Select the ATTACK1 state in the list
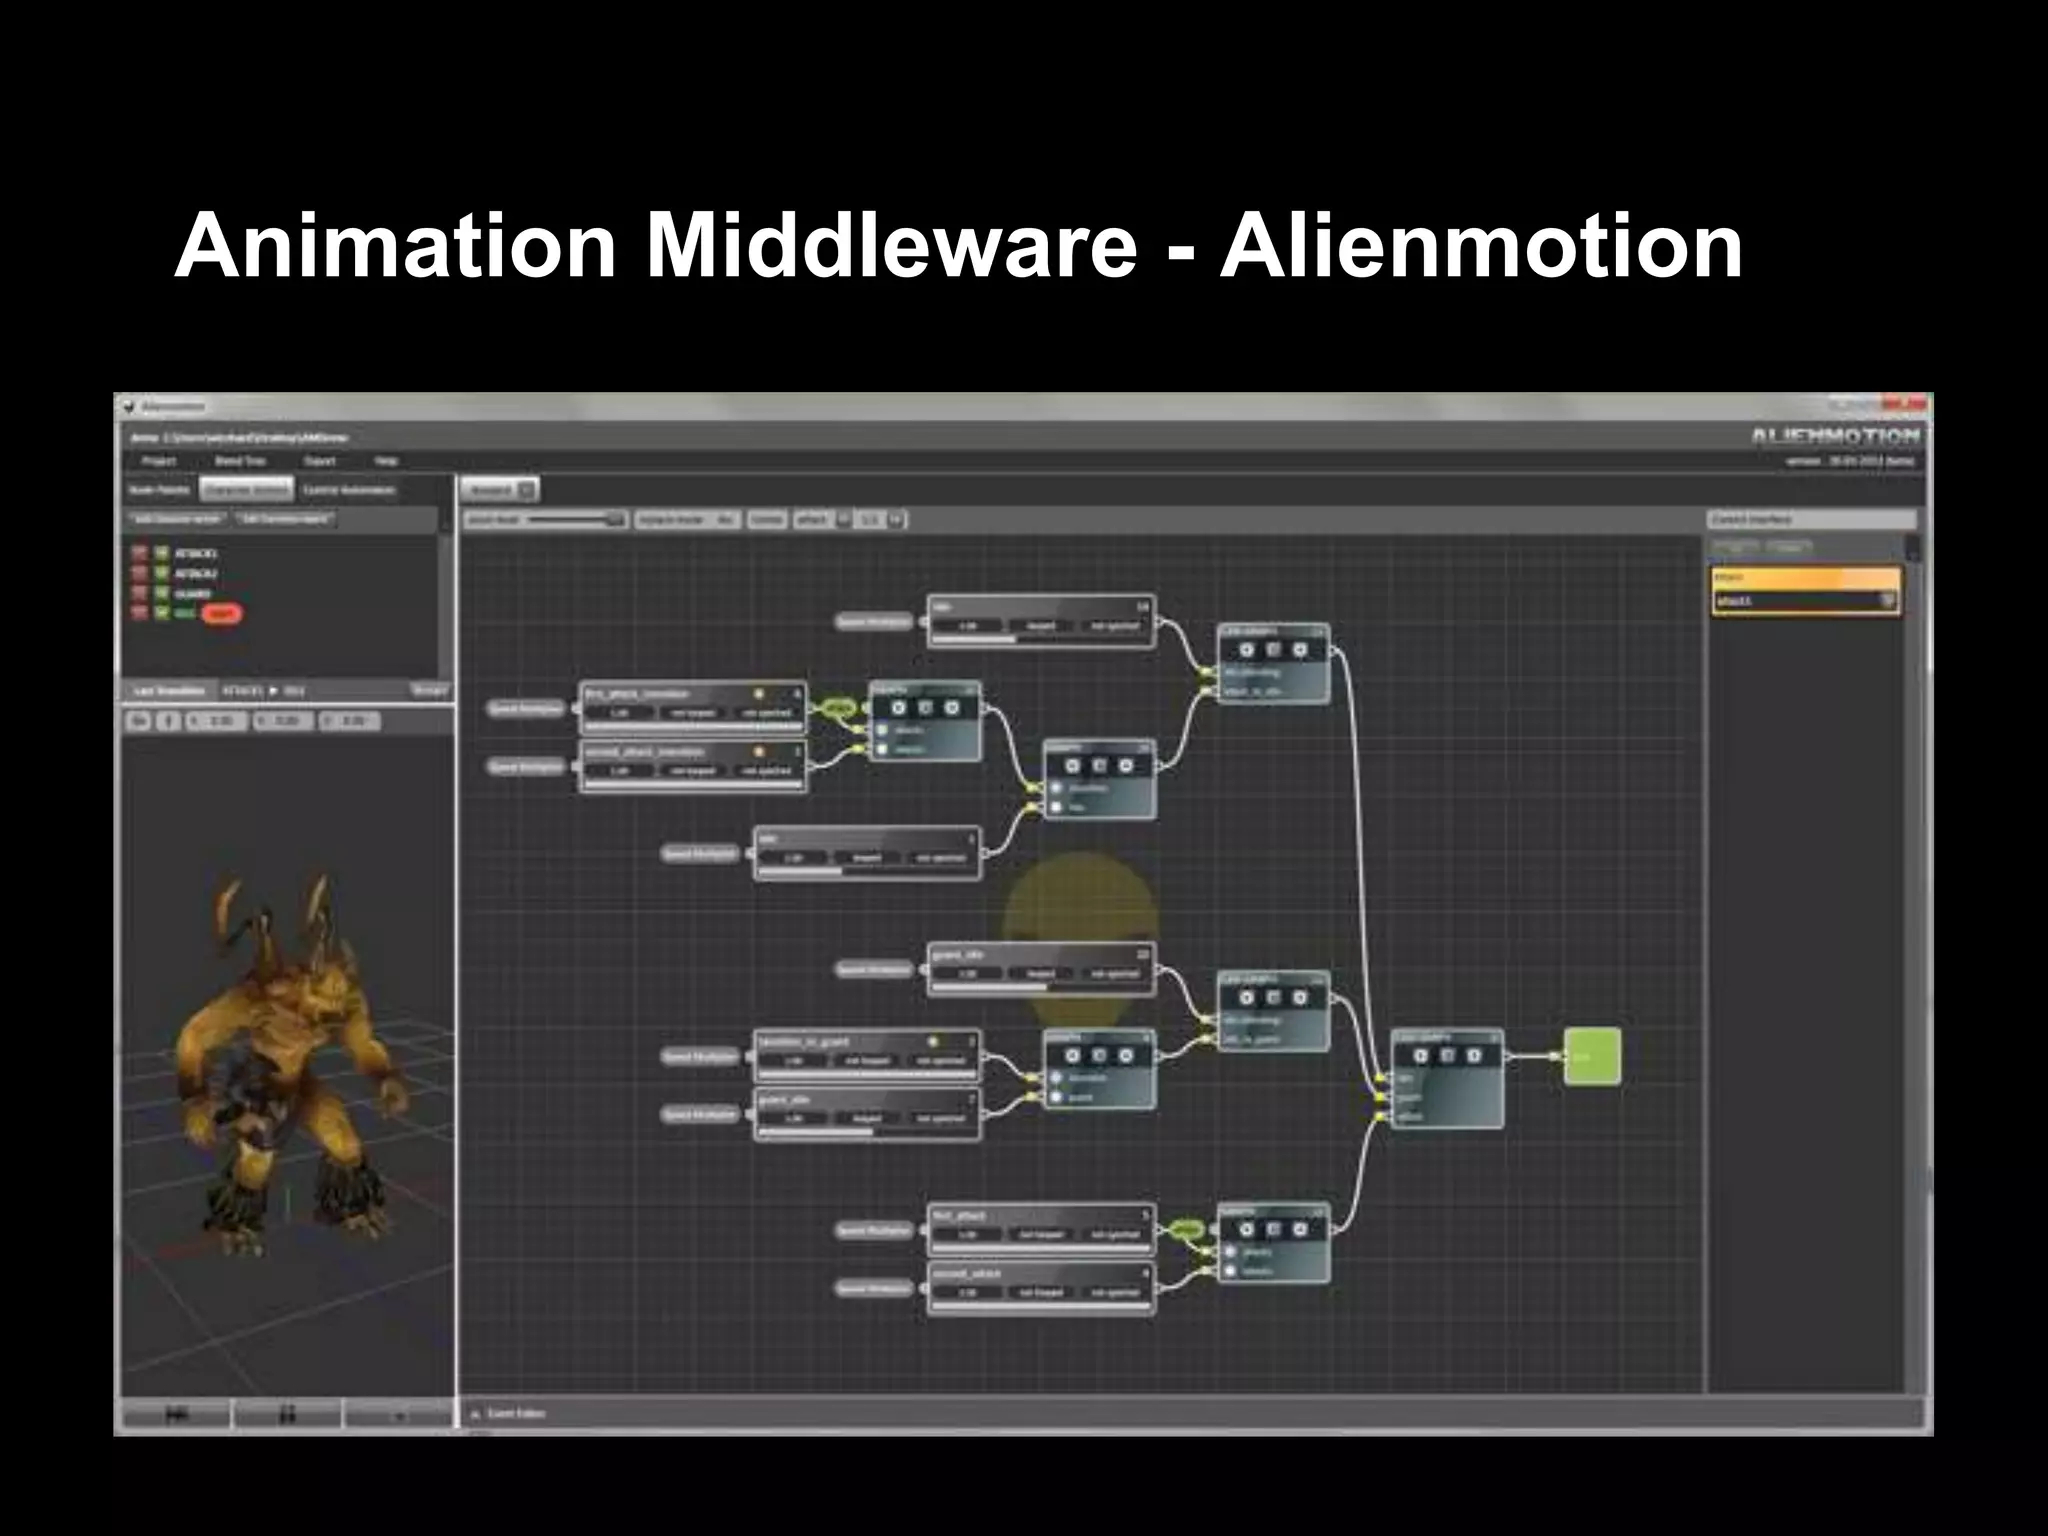 click(x=196, y=553)
